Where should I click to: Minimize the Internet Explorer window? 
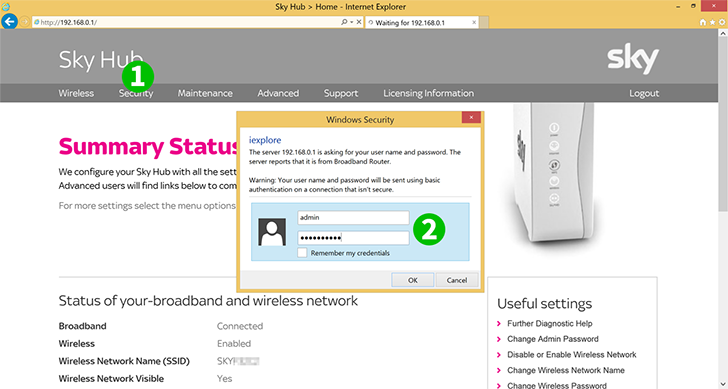coord(679,6)
